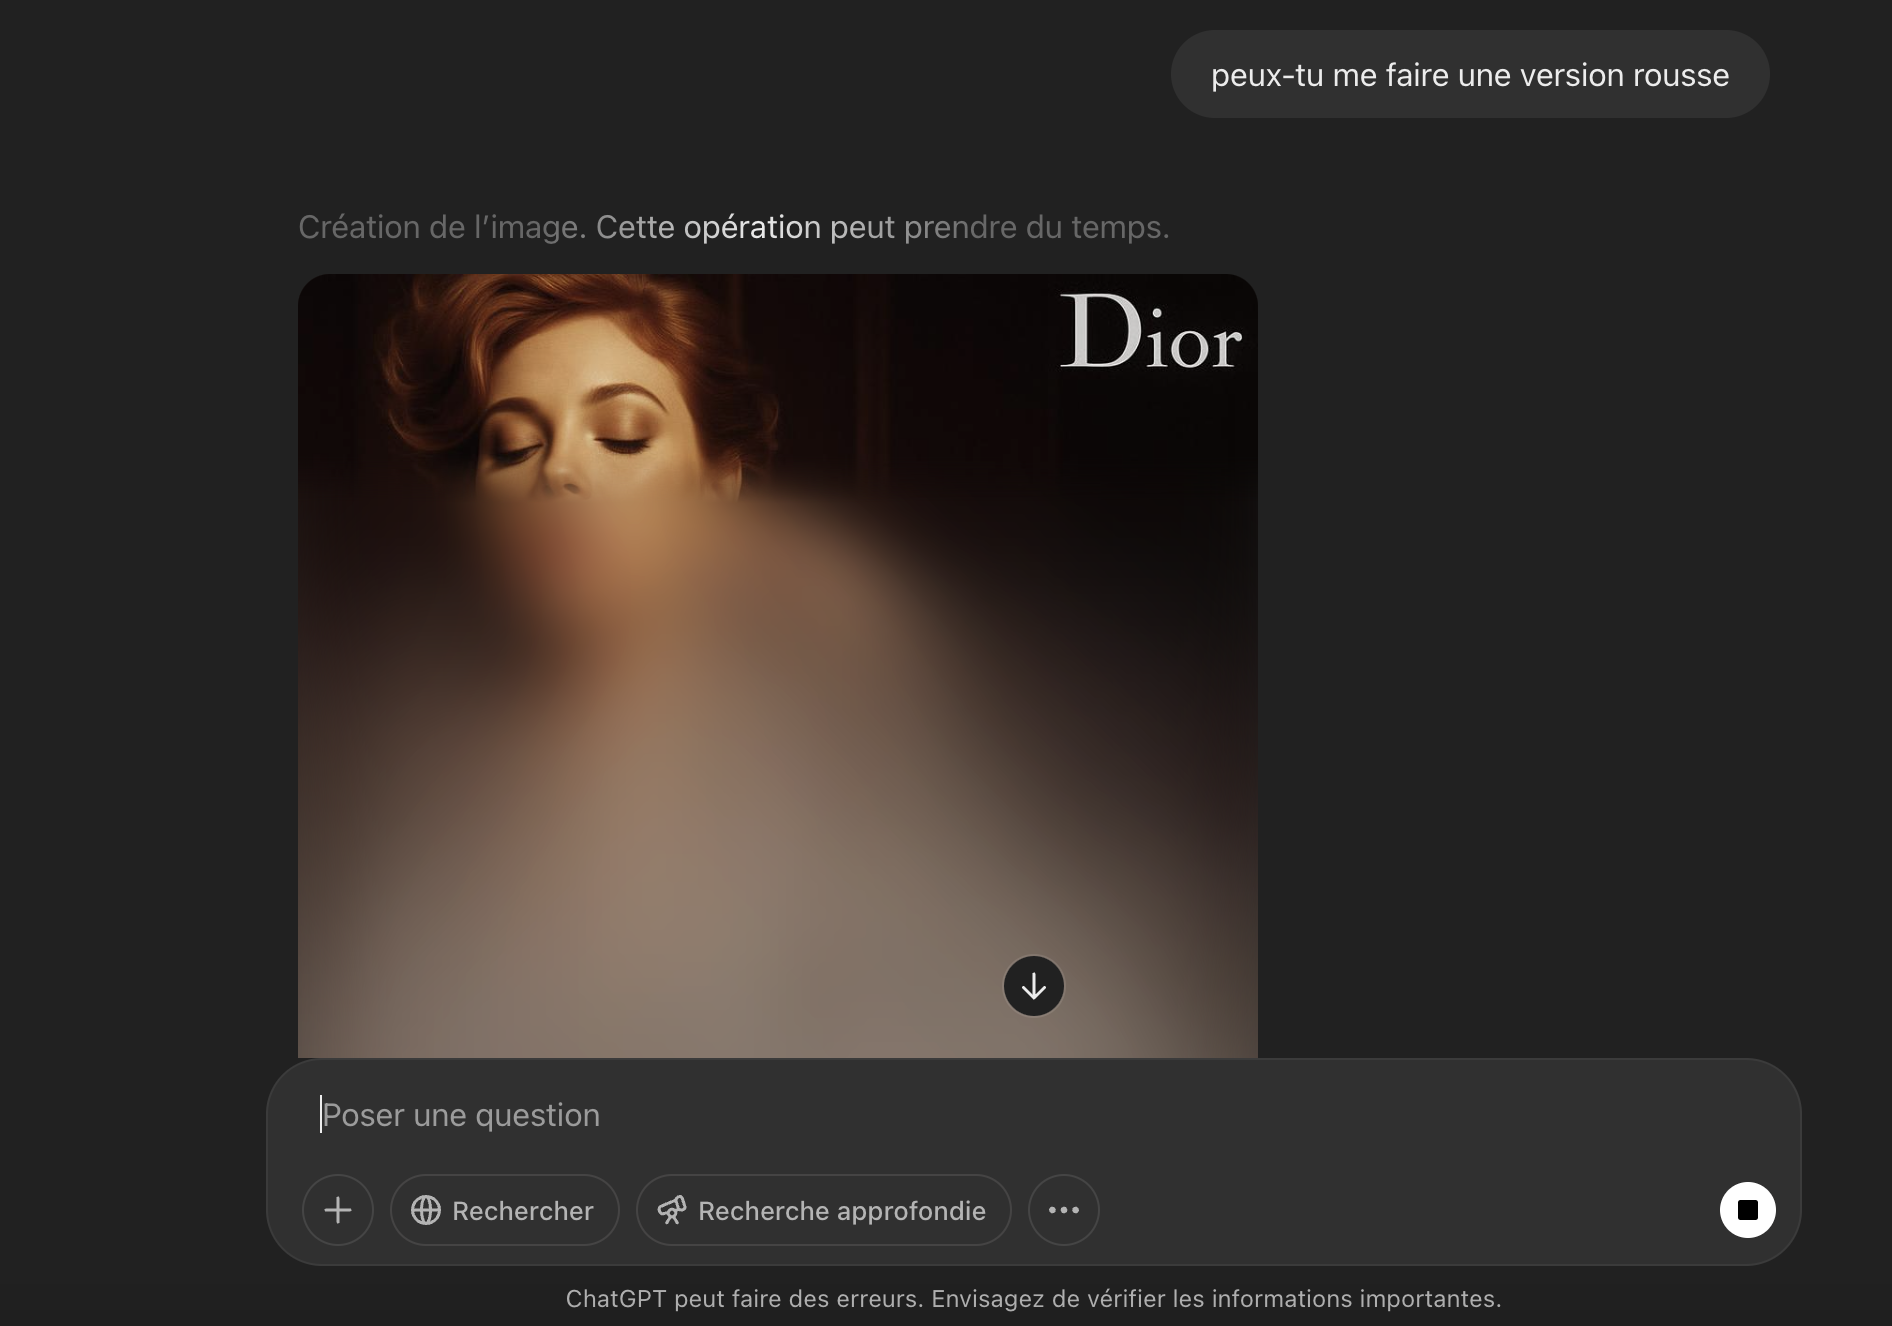Click 'Envisagez de vérifier' disclaimer sentence
Image resolution: width=1892 pixels, height=1326 pixels.
pyautogui.click(x=1215, y=1298)
